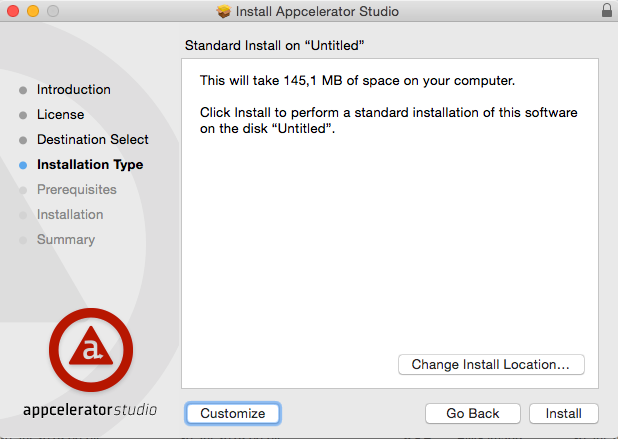Image resolution: width=618 pixels, height=439 pixels.
Task: Close the installer with red button
Action: (13, 11)
